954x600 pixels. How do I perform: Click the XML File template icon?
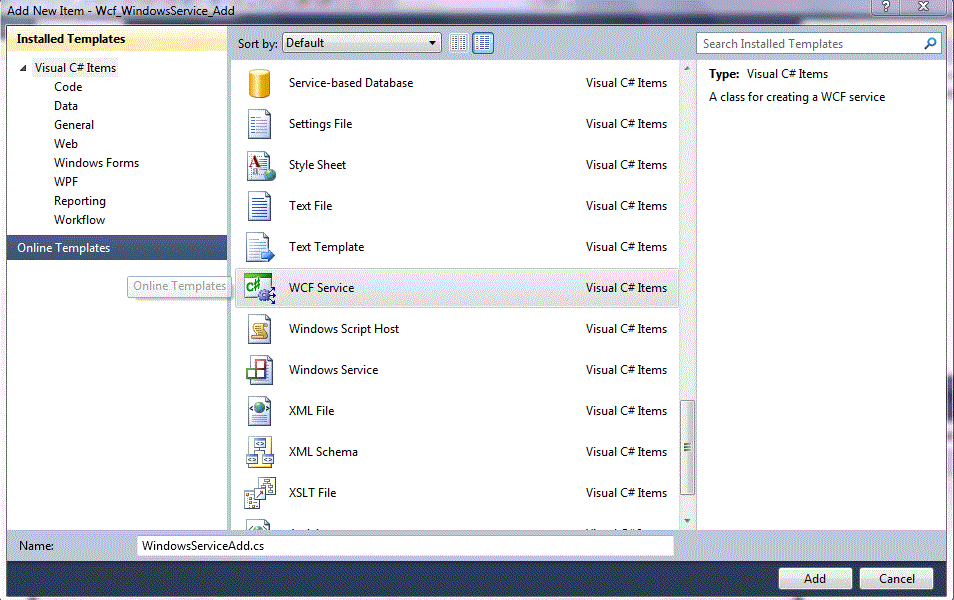point(259,410)
